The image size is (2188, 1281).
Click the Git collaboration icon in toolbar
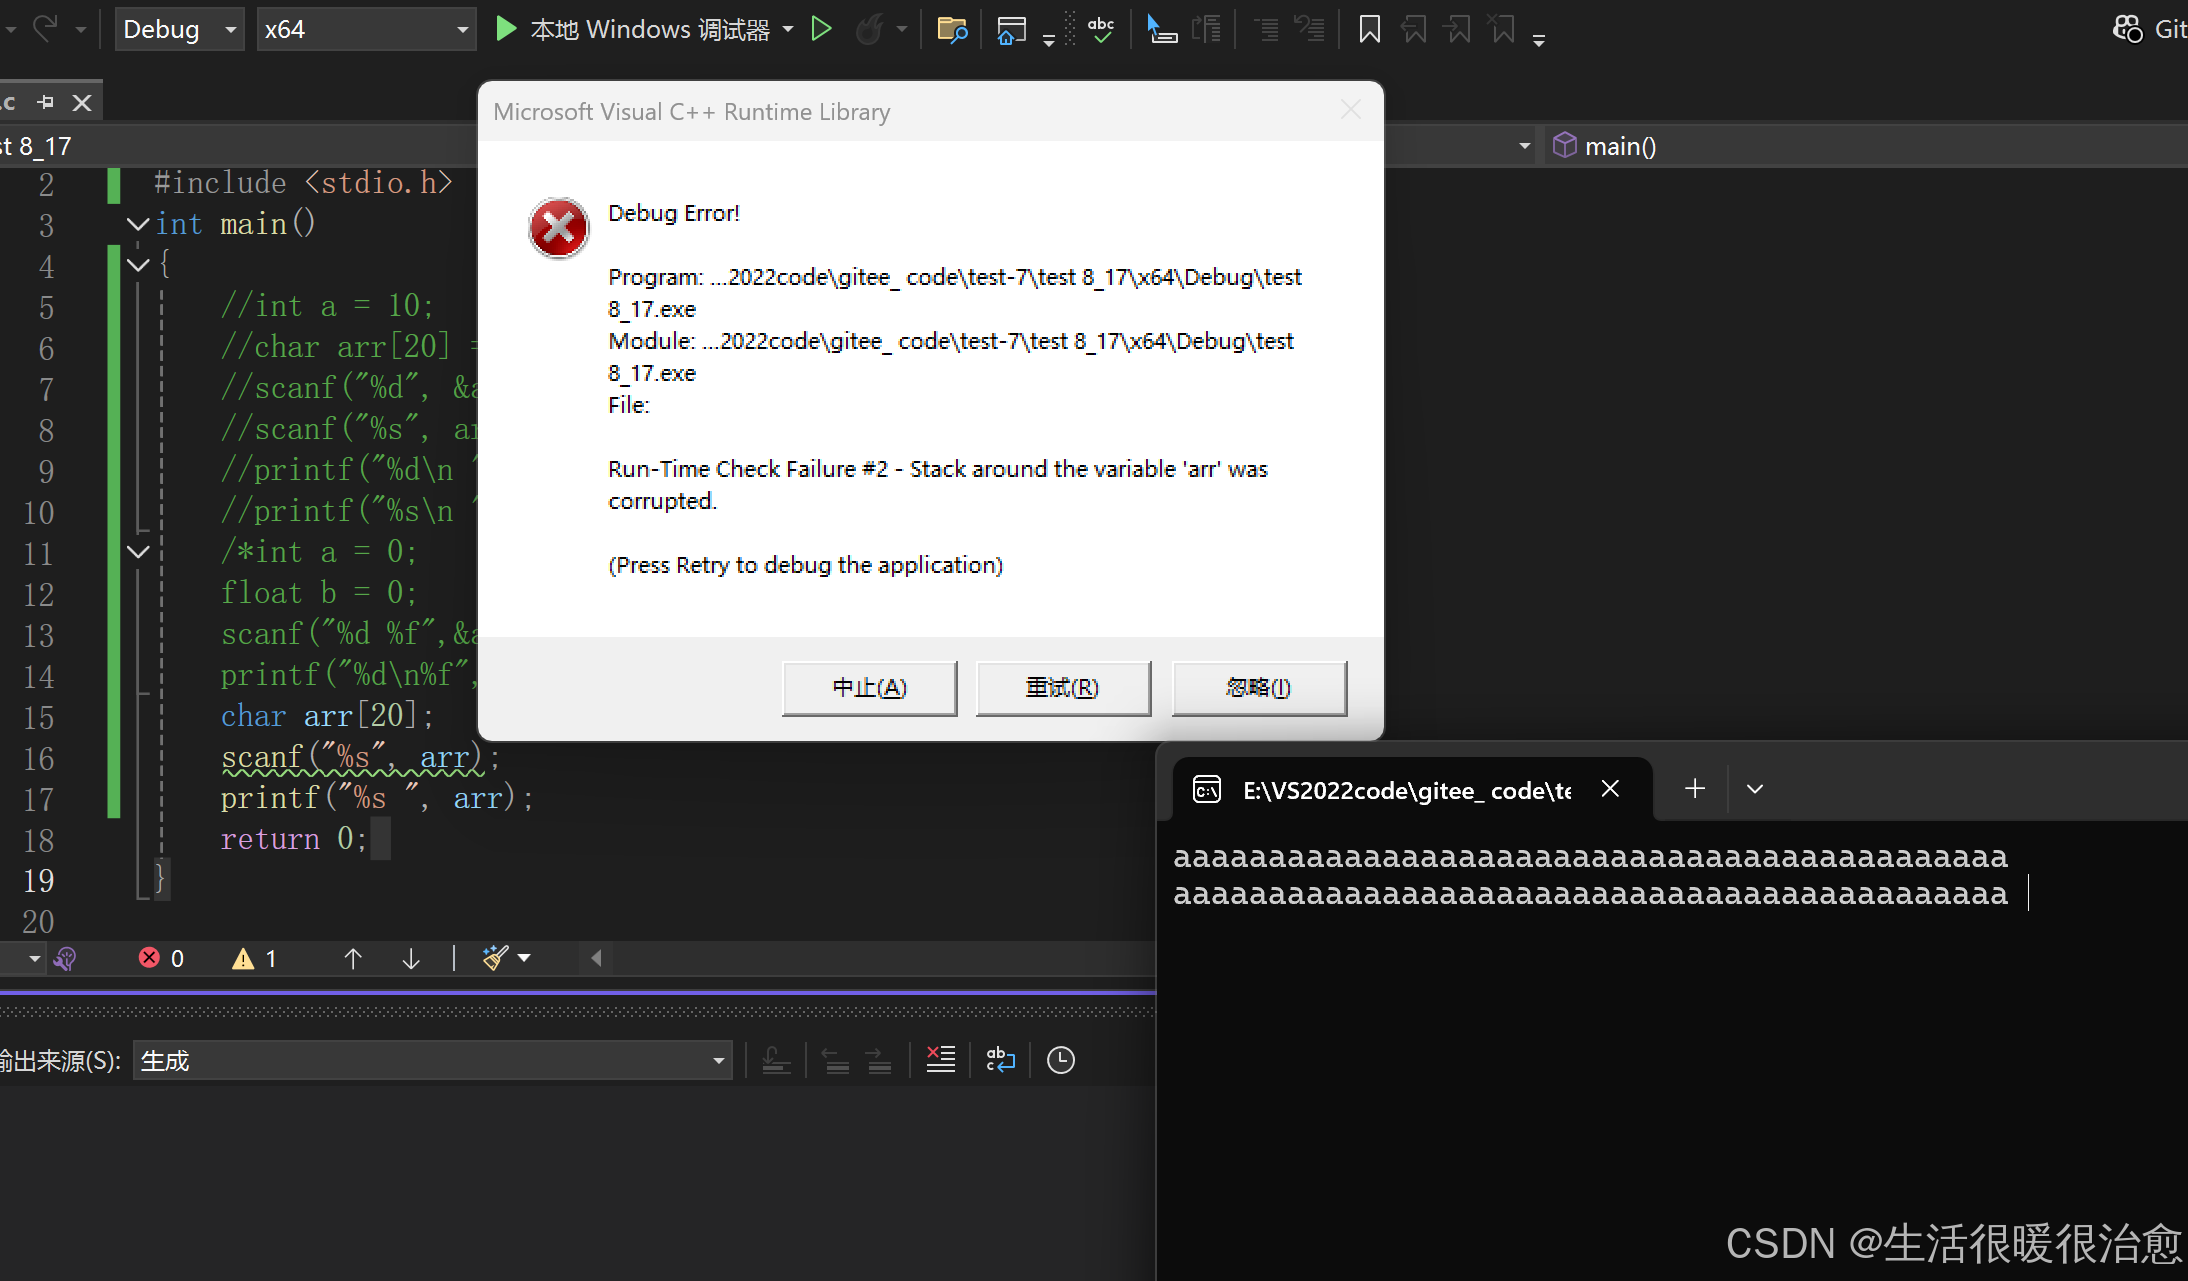tap(2127, 29)
